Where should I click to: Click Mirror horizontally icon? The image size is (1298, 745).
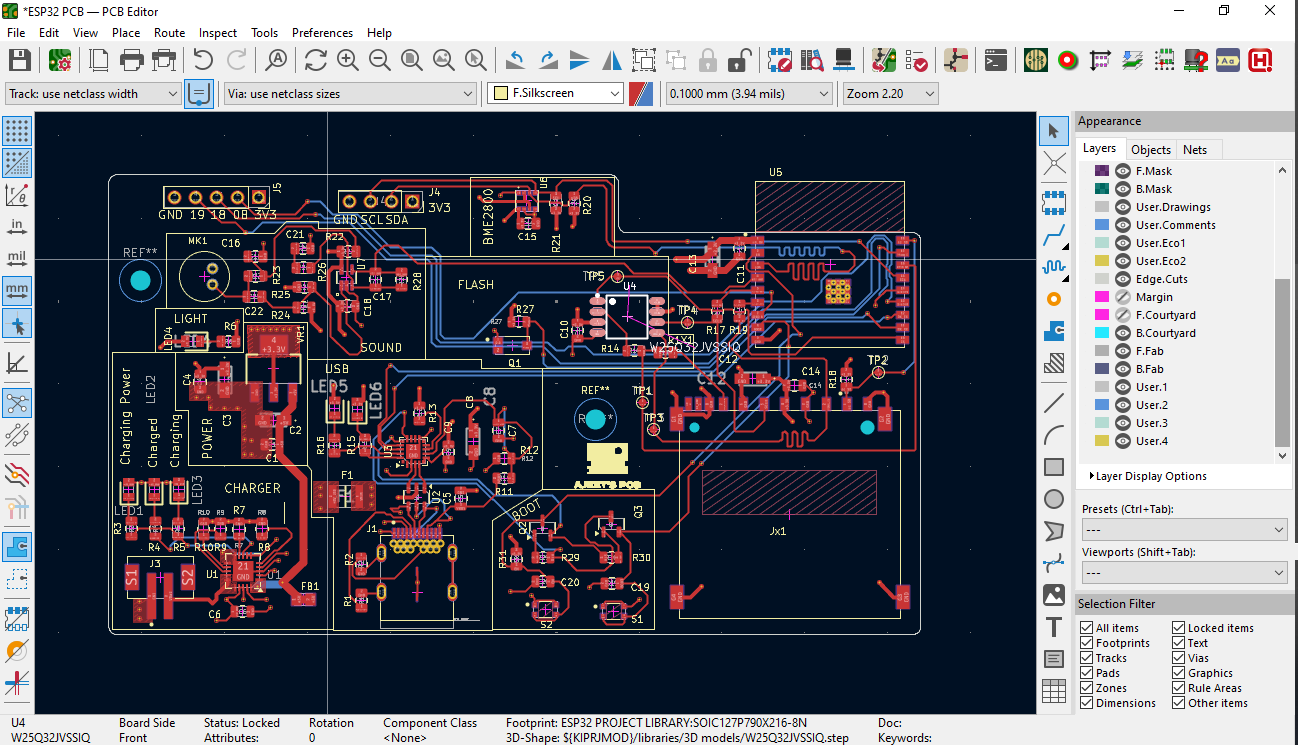coord(612,60)
